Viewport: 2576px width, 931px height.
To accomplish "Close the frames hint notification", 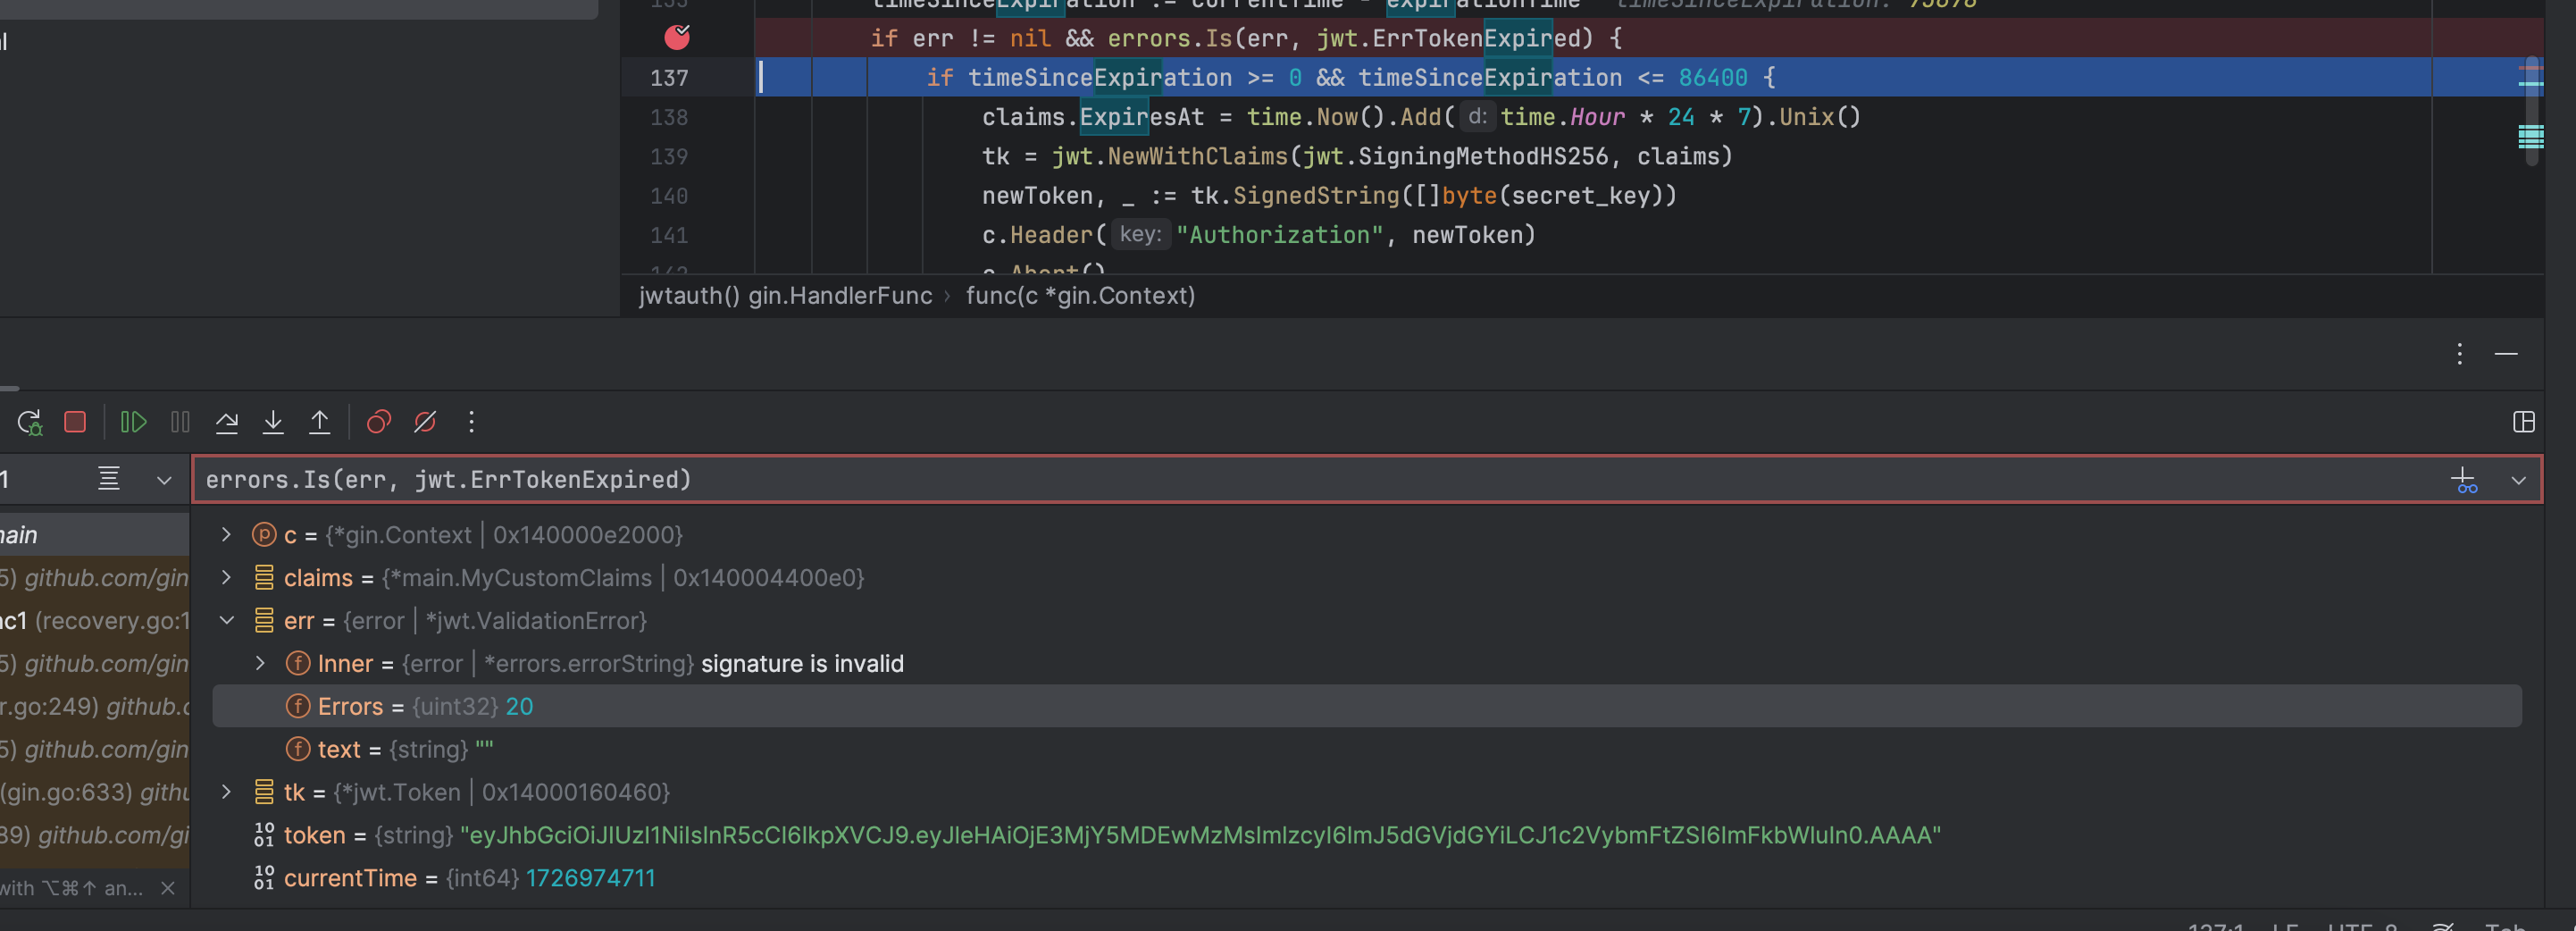I will click(x=168, y=888).
